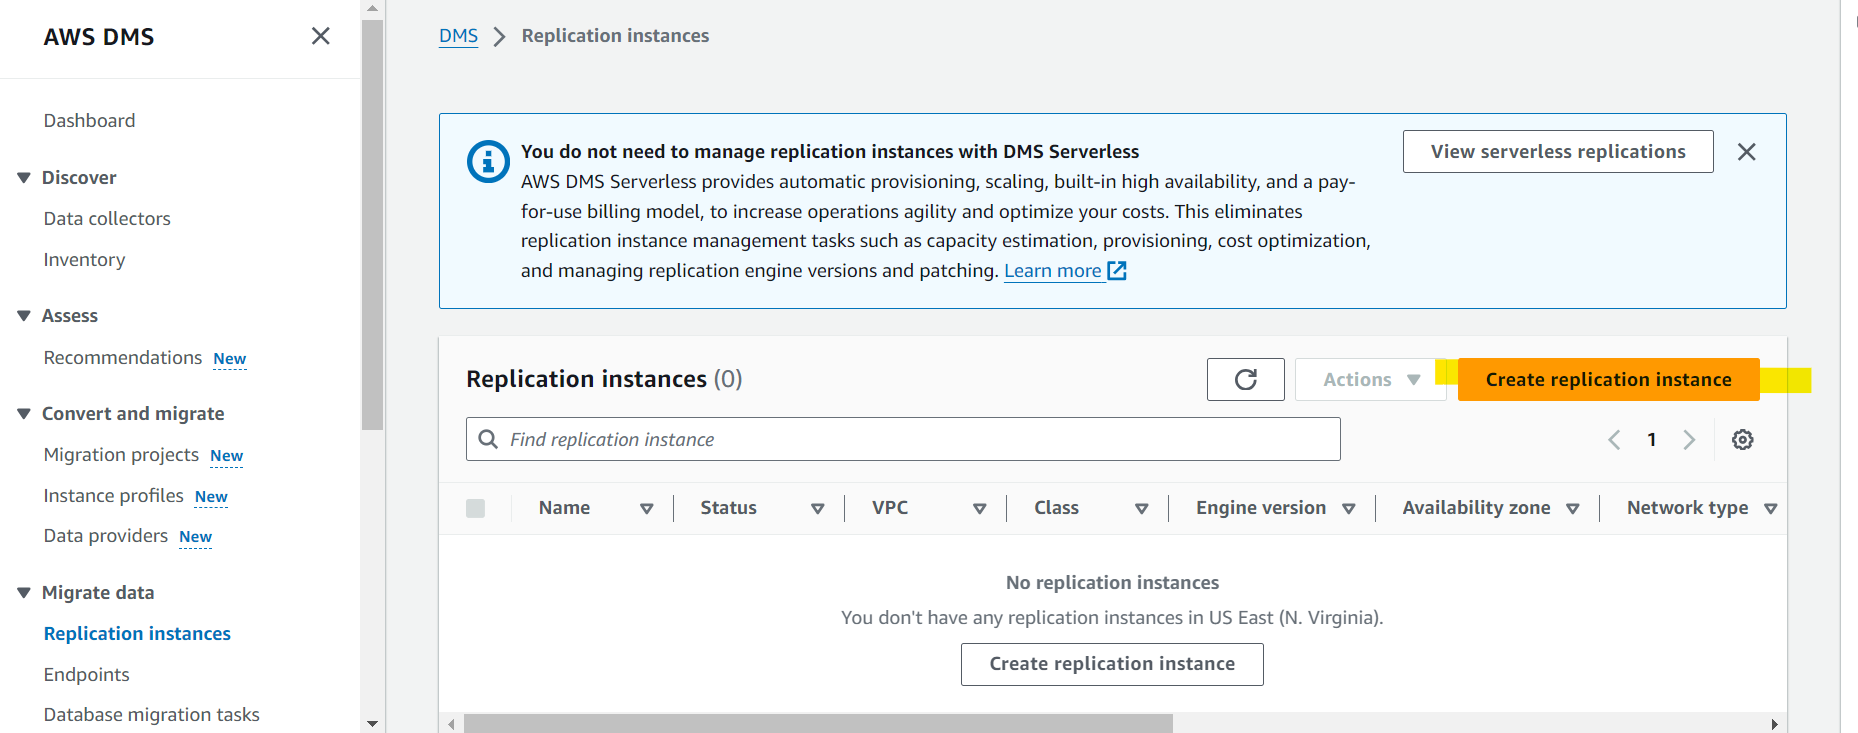
Task: Sort the table by Network type column
Action: (x=1770, y=508)
